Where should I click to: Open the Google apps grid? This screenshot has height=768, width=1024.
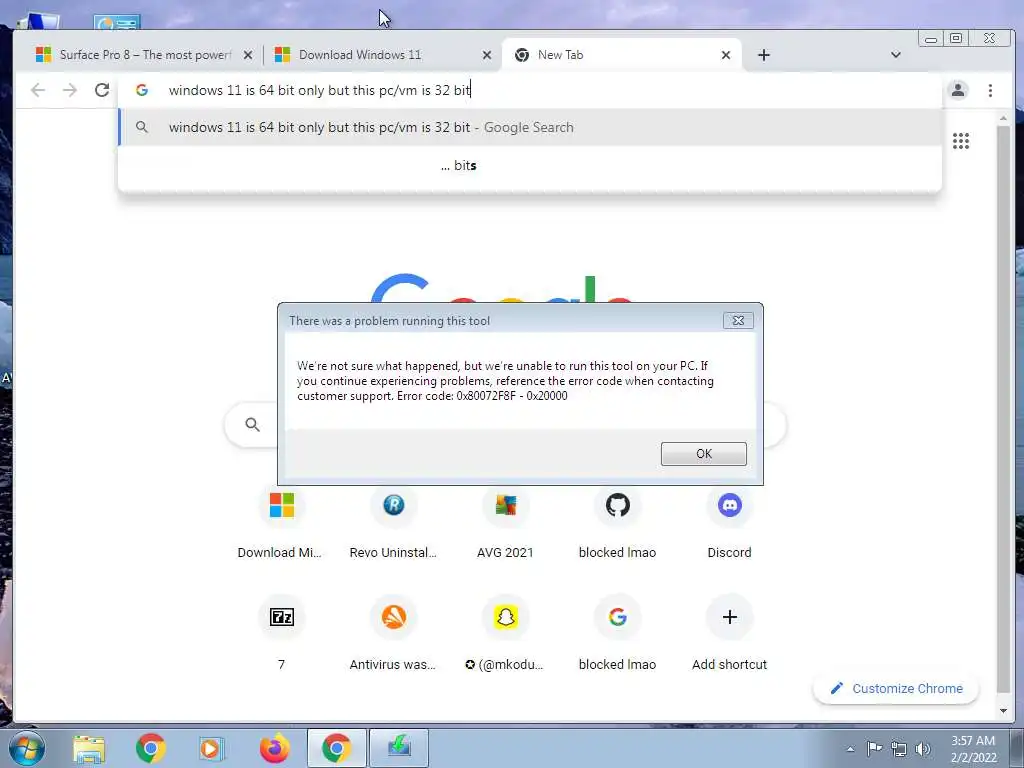[960, 141]
